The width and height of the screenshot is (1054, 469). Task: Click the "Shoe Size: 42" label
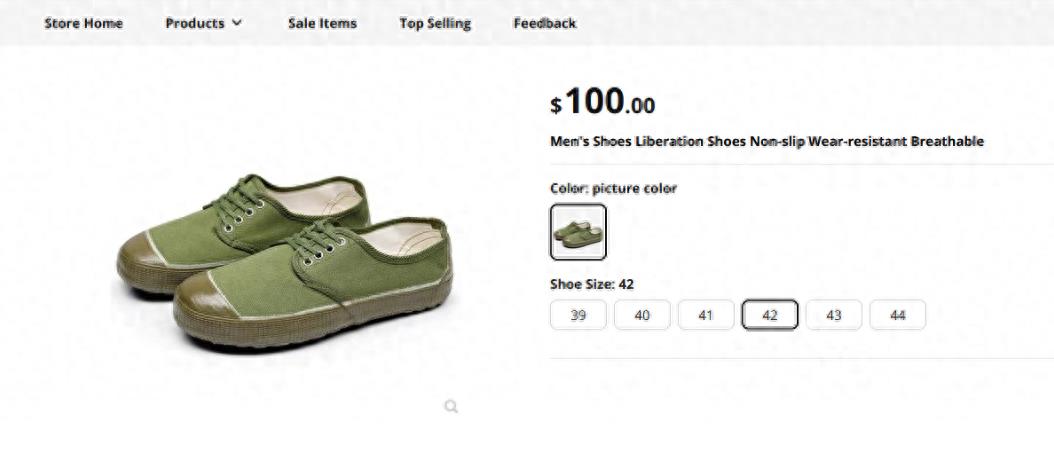point(592,284)
